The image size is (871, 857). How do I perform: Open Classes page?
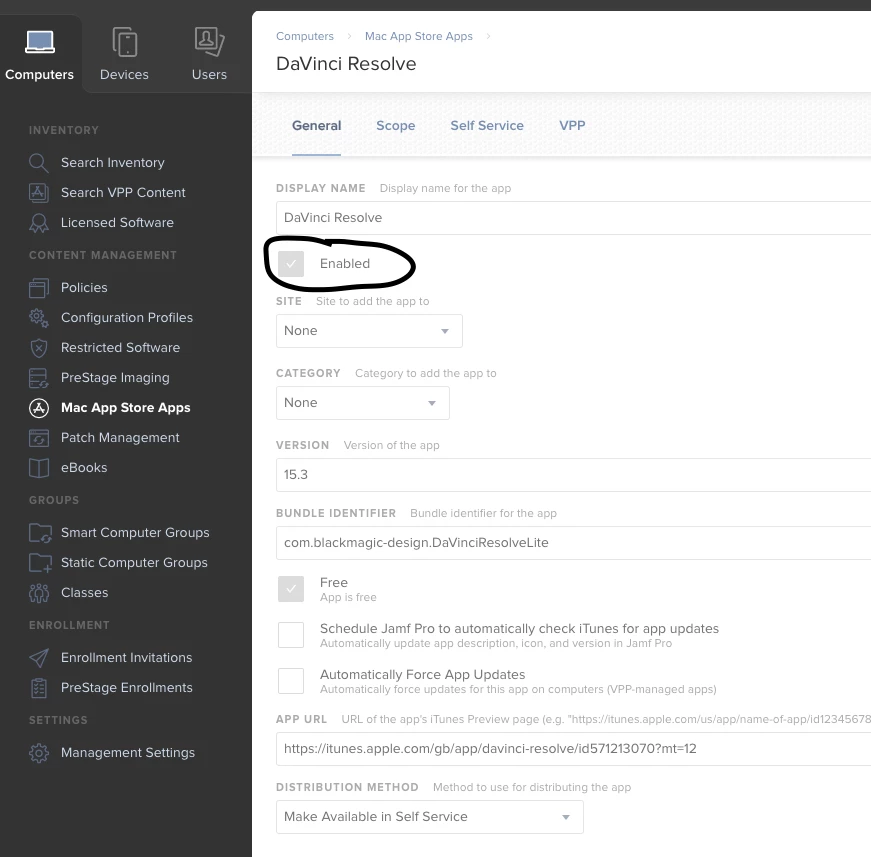(84, 593)
